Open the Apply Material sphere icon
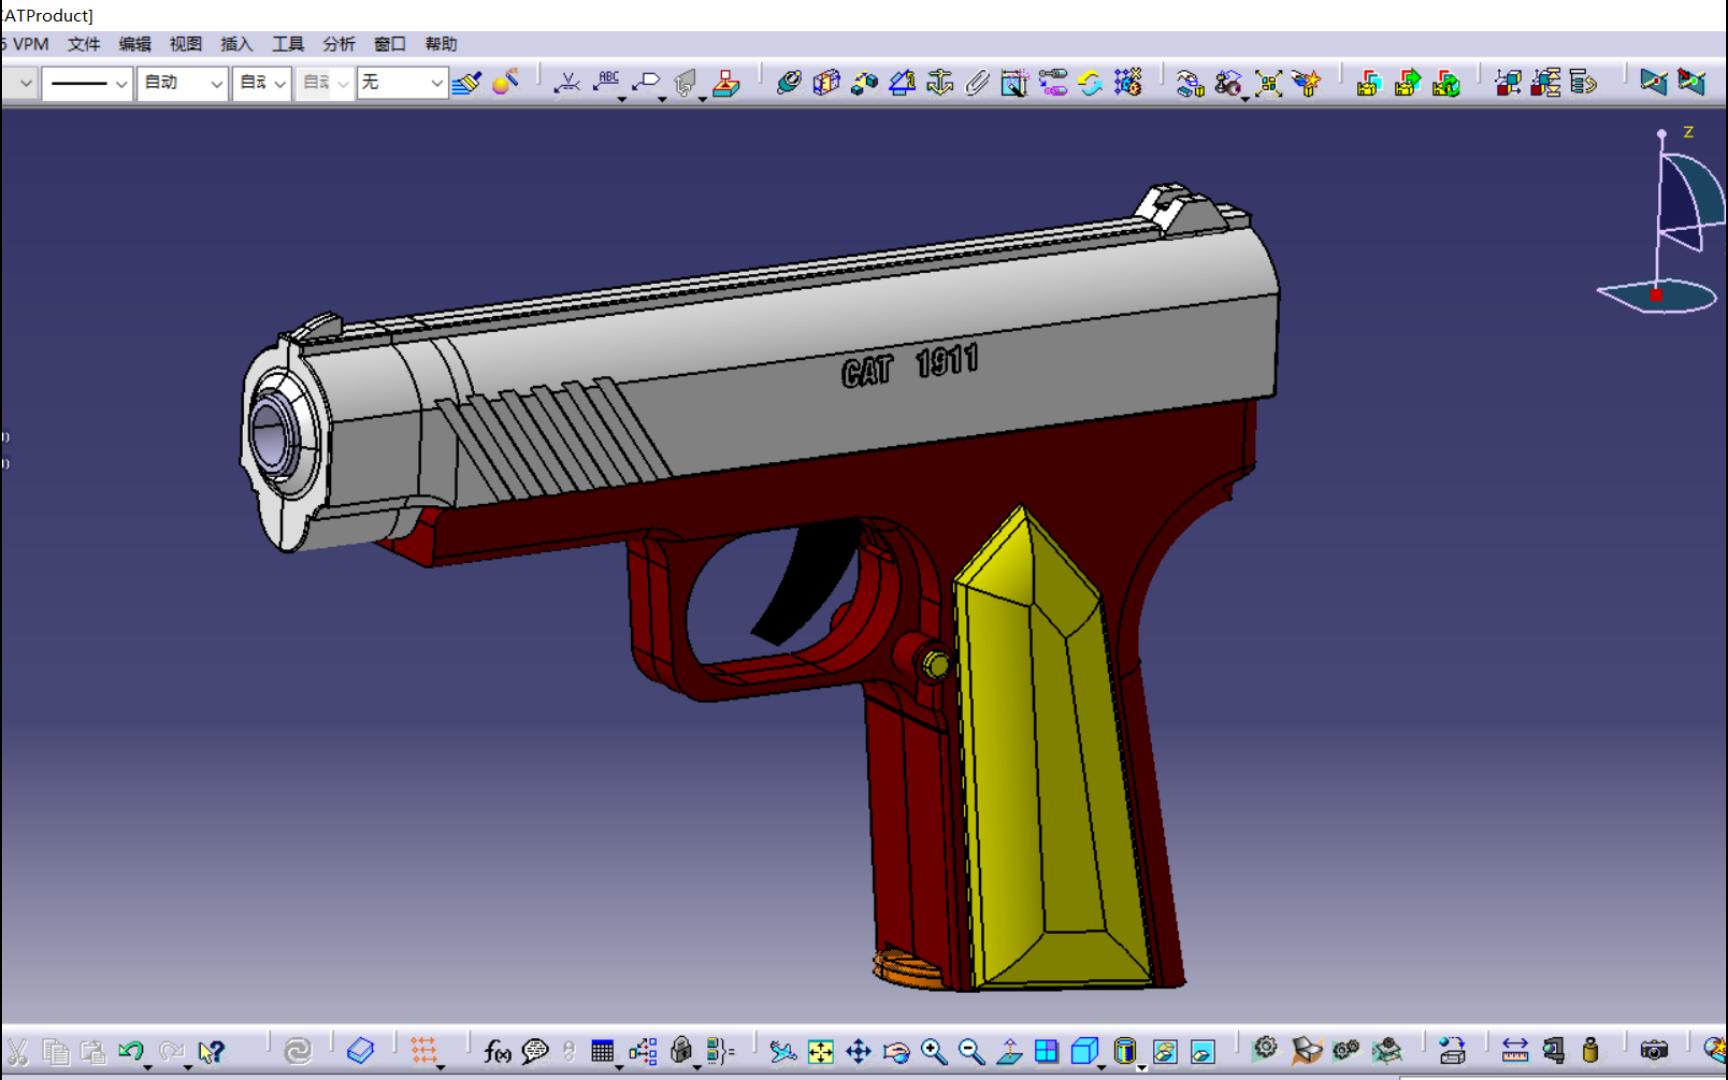Viewport: 1728px width, 1080px height. click(x=505, y=83)
